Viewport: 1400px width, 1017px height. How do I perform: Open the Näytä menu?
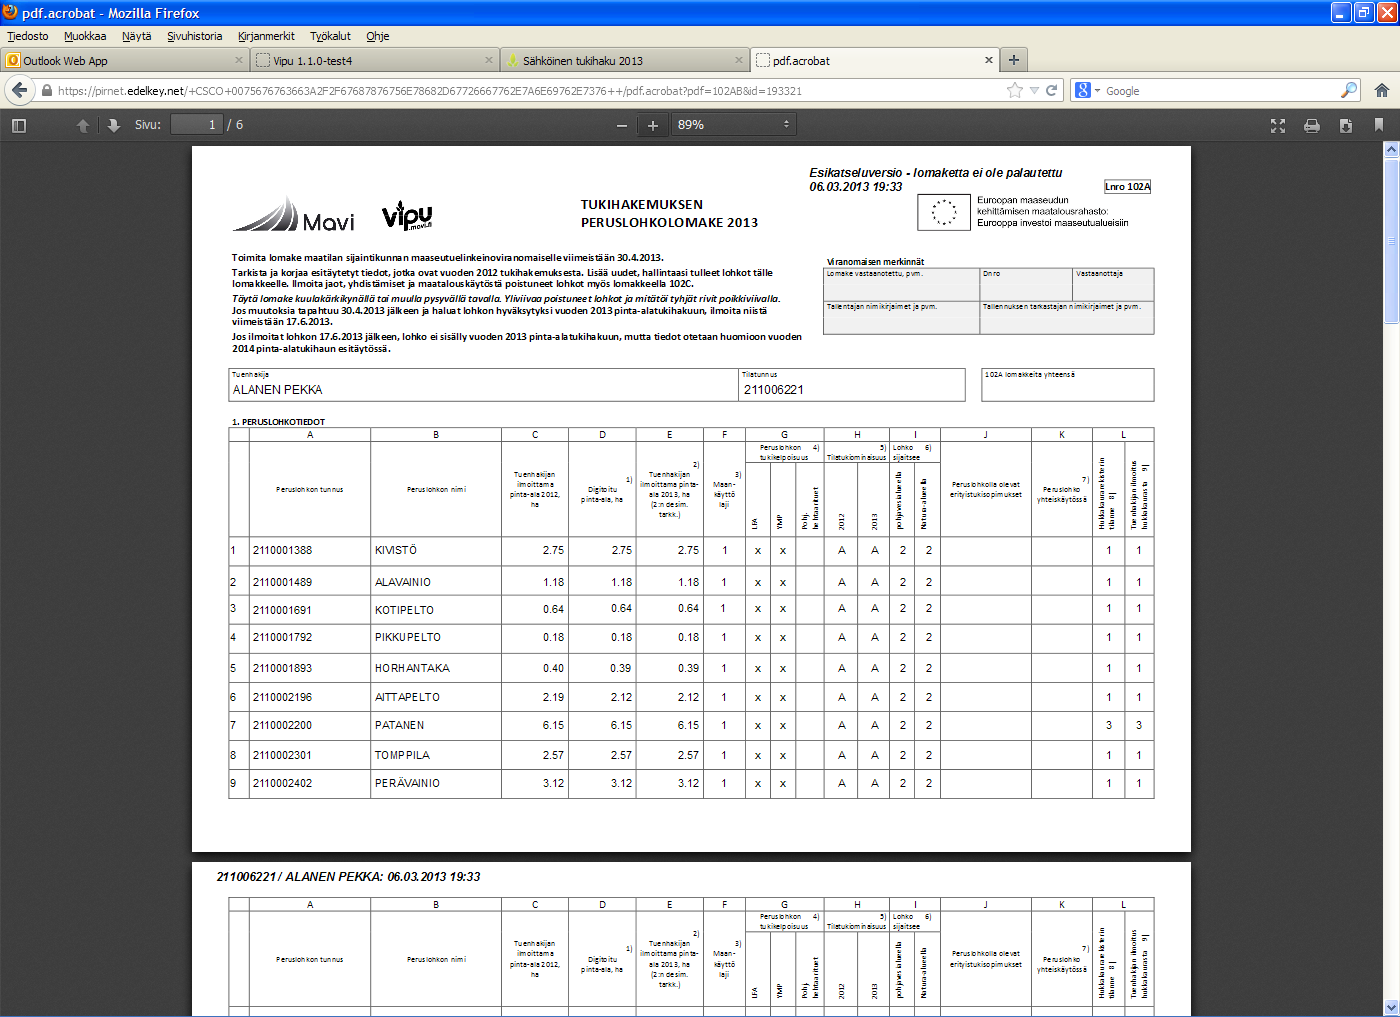(x=137, y=36)
